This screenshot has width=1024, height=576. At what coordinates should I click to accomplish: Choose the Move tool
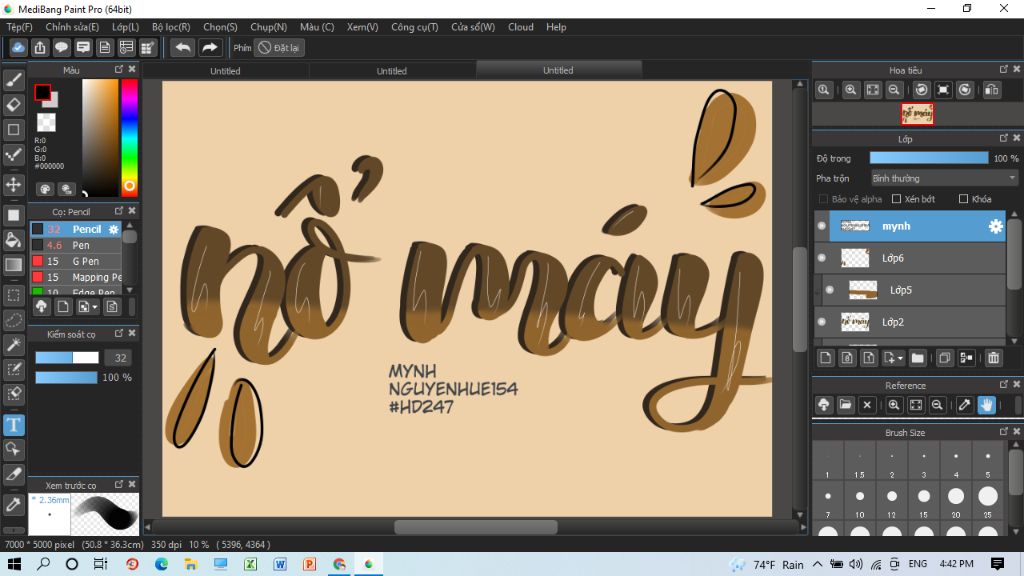(14, 185)
